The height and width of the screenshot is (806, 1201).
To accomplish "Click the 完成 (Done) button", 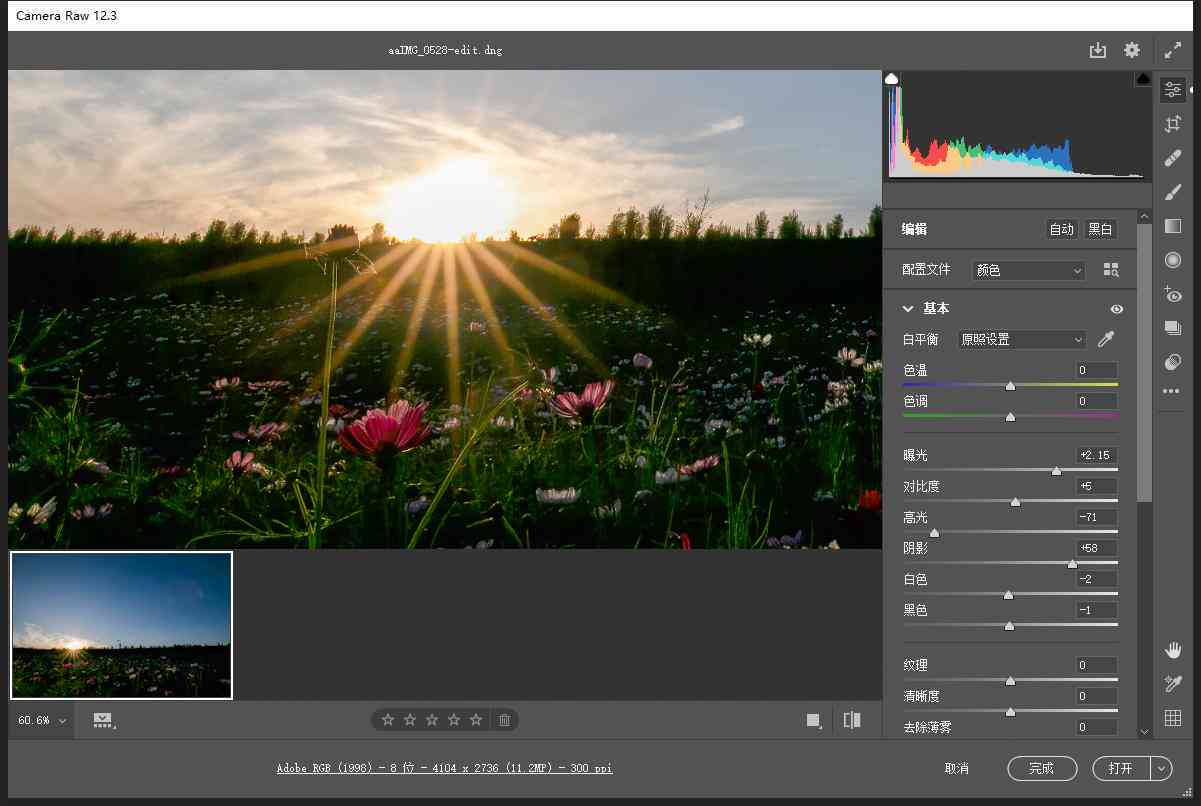I will coord(1042,769).
